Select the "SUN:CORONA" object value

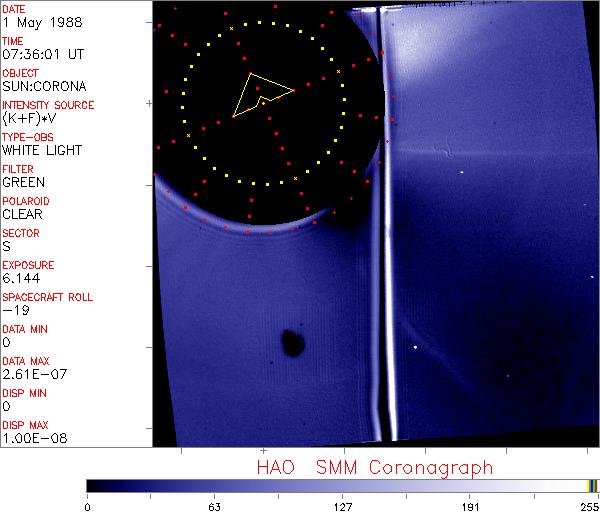pyautogui.click(x=41, y=86)
